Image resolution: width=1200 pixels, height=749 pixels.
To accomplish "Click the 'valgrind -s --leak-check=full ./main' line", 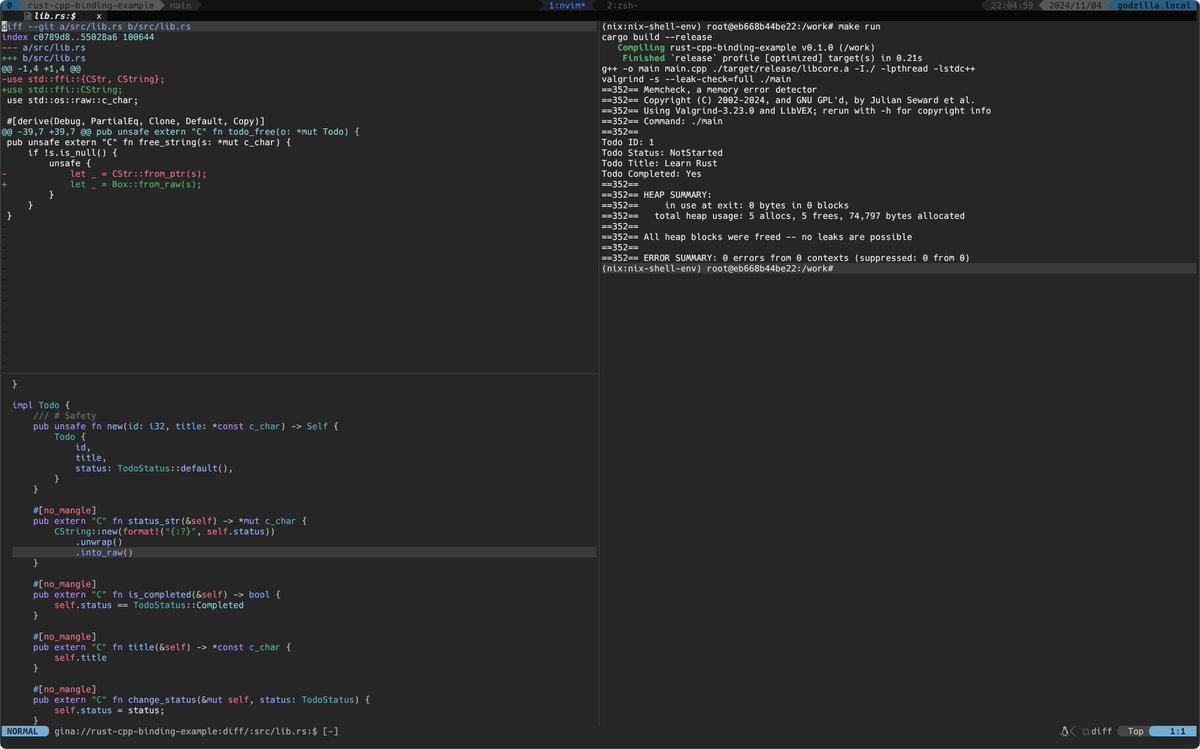I will (697, 79).
